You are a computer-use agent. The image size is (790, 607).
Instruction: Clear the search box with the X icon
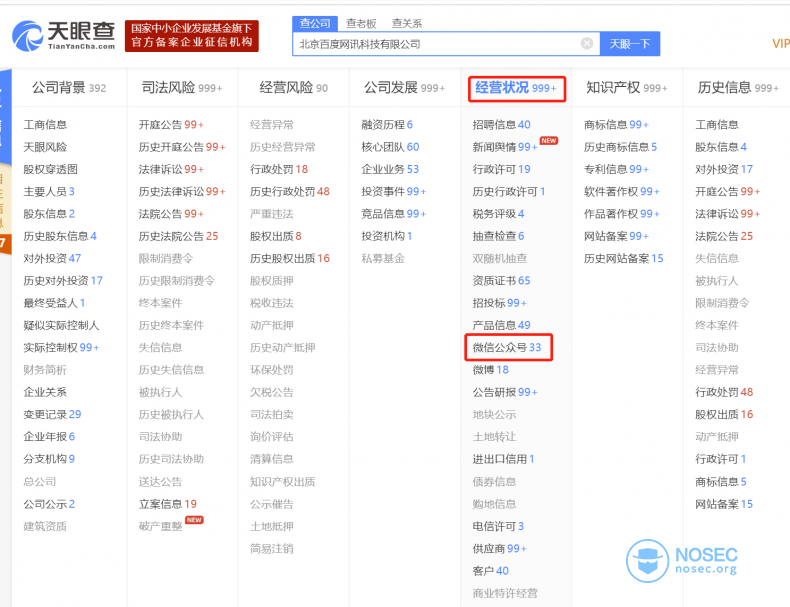pyautogui.click(x=586, y=44)
